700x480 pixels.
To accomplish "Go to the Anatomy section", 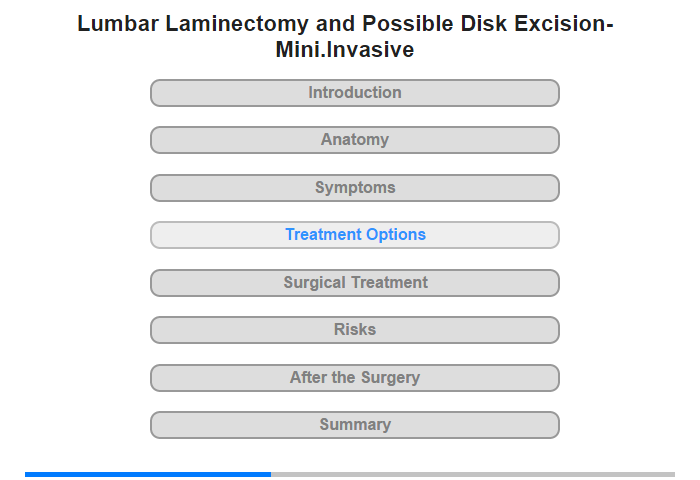I will [x=354, y=140].
